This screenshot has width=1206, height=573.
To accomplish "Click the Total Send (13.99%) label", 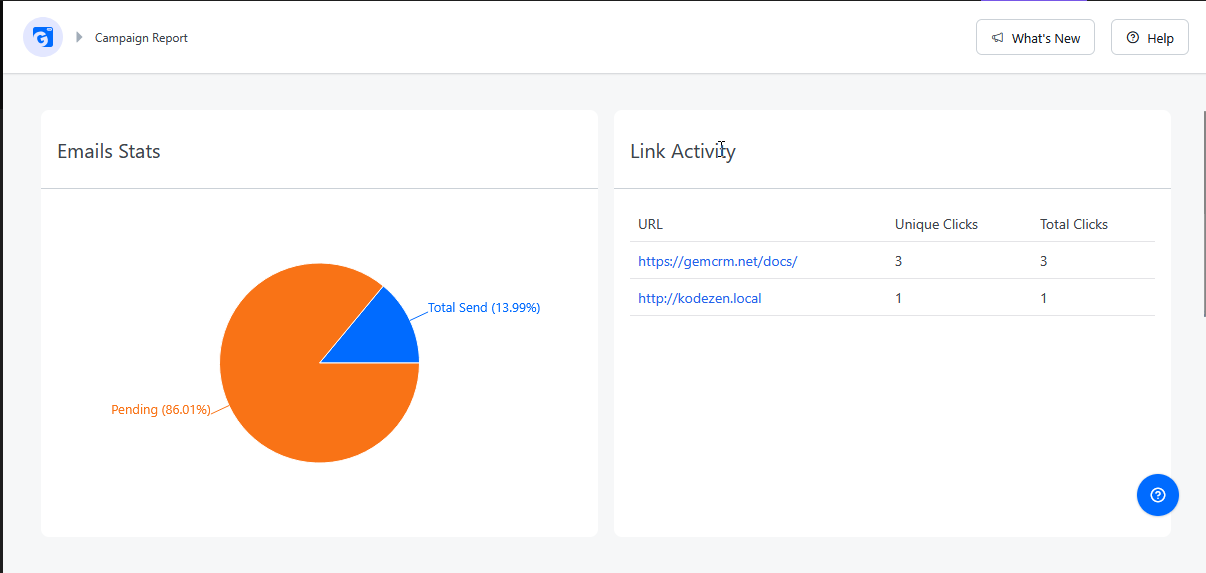I will (x=484, y=308).
